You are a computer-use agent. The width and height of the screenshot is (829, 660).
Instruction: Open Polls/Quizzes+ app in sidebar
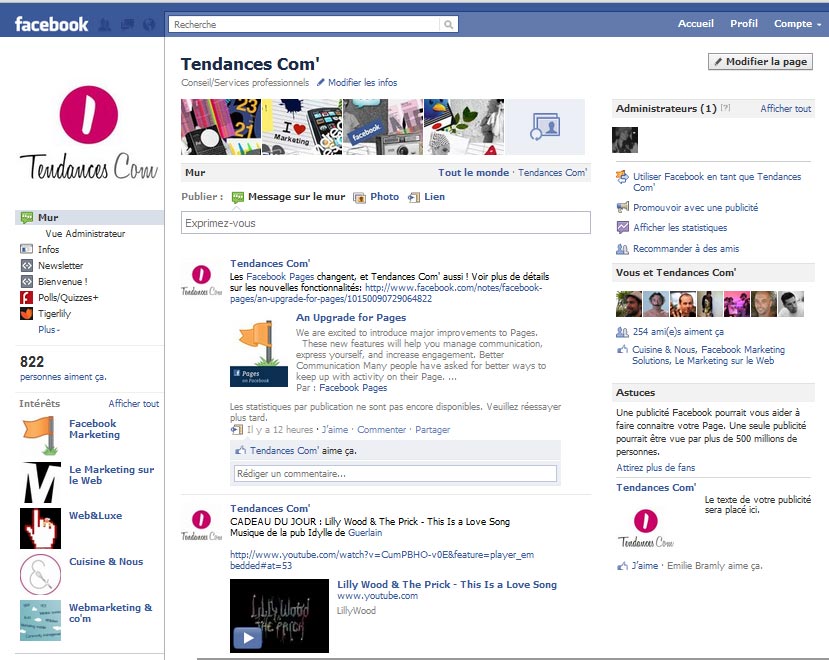tap(68, 297)
